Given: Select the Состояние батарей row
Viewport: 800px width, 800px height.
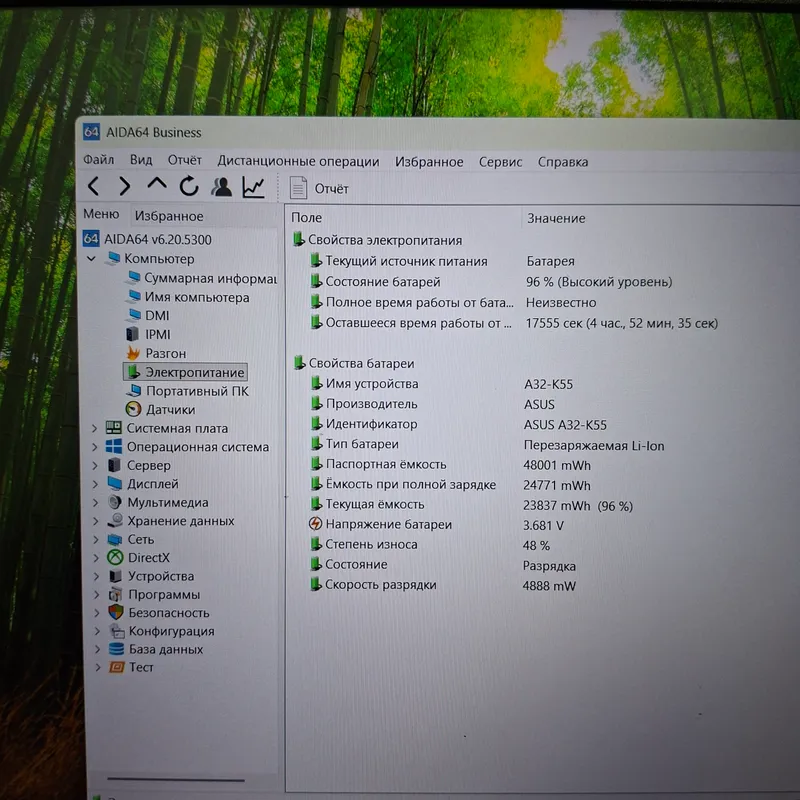Looking at the screenshot, I should [491, 282].
